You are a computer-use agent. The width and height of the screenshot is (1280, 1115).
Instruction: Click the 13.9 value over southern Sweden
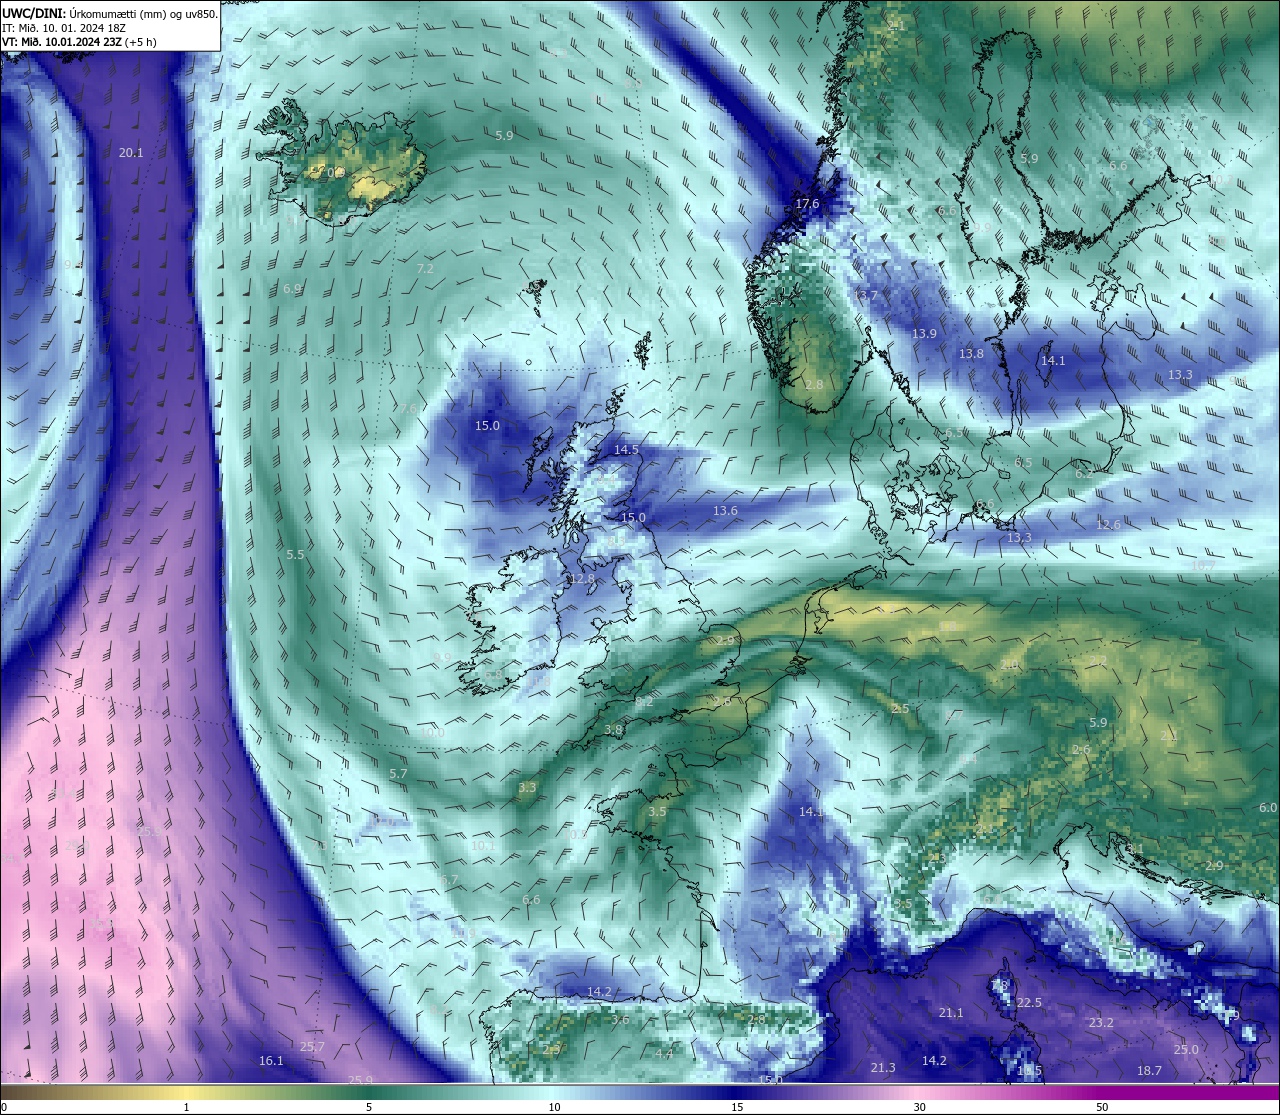[x=924, y=334]
